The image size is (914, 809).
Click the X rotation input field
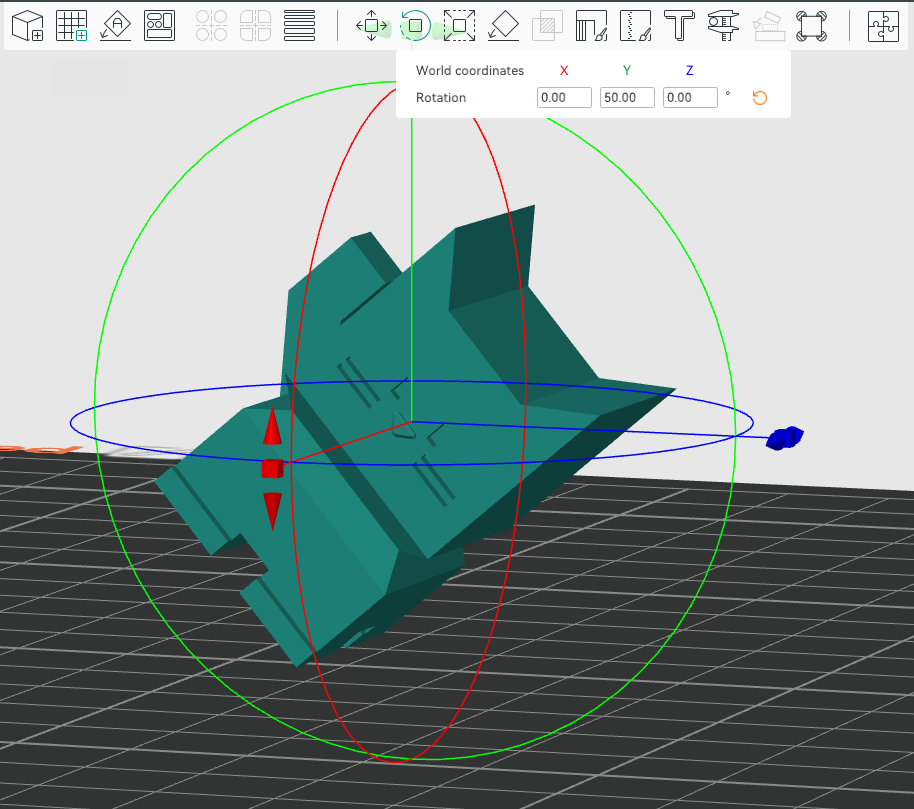click(x=564, y=98)
